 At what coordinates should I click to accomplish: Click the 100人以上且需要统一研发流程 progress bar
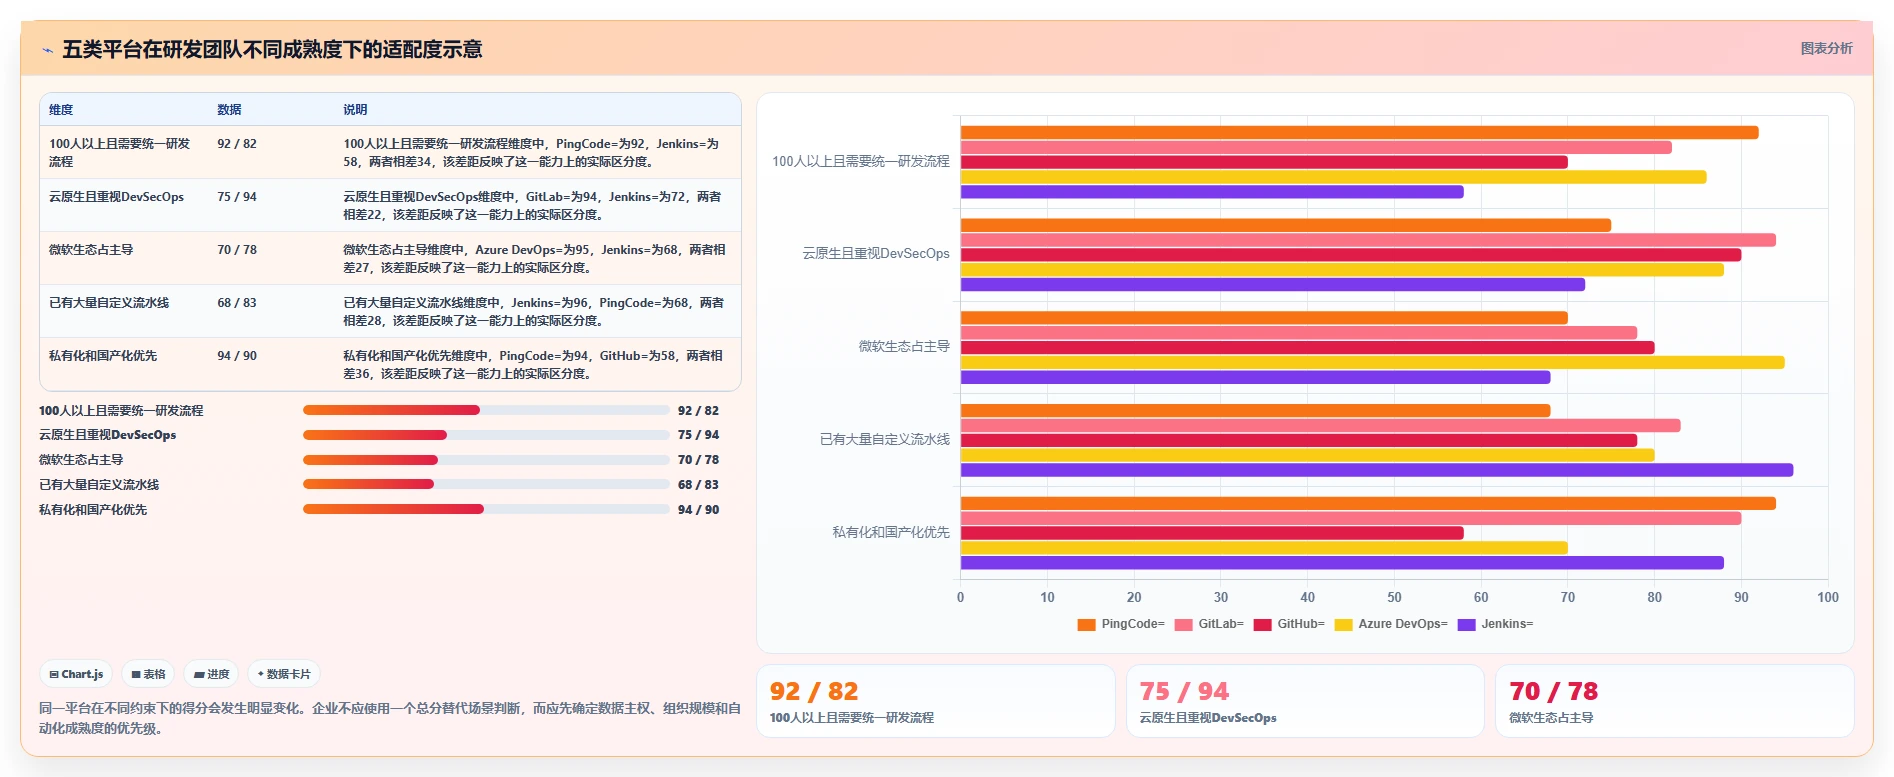click(x=486, y=410)
